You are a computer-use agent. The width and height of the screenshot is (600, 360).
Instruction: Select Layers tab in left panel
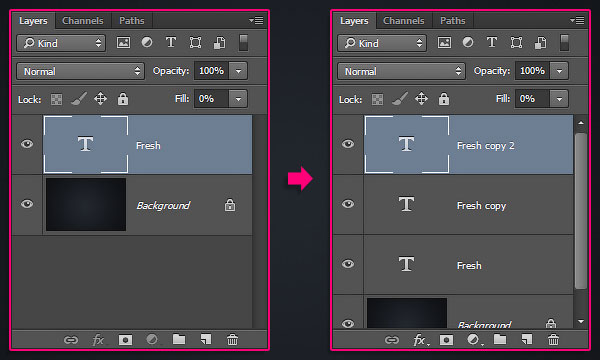click(33, 21)
